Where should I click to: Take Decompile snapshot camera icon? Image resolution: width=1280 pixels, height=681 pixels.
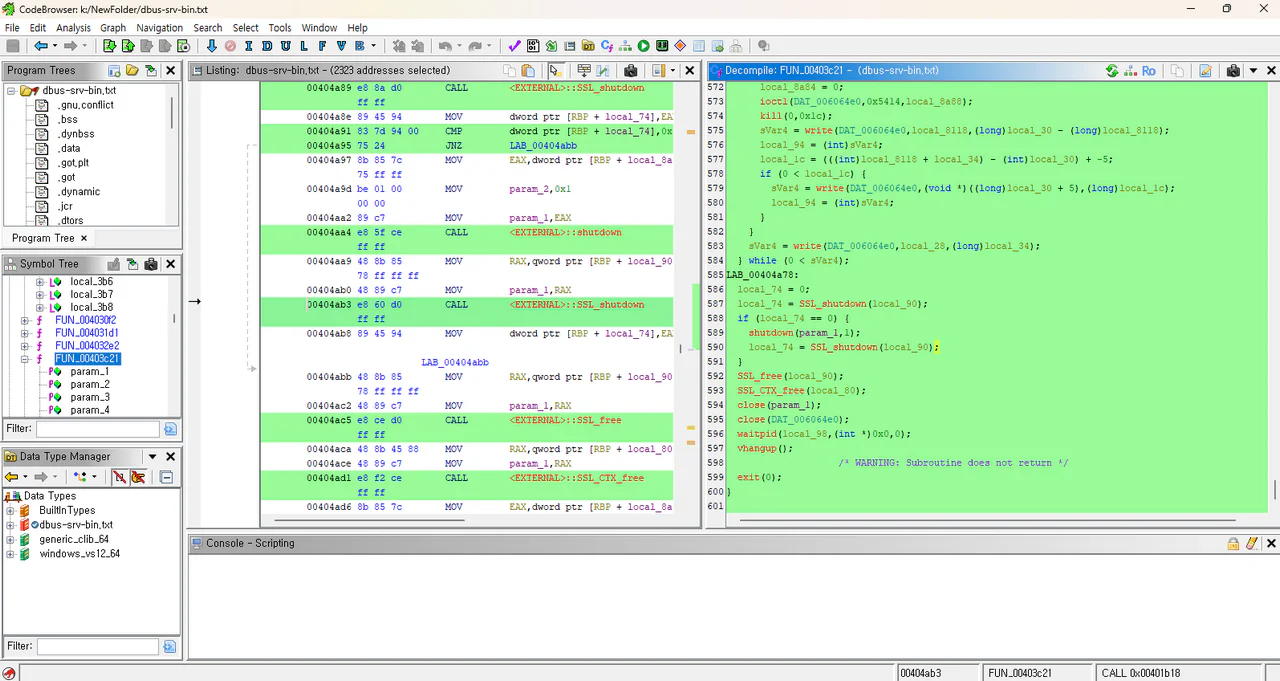1233,71
